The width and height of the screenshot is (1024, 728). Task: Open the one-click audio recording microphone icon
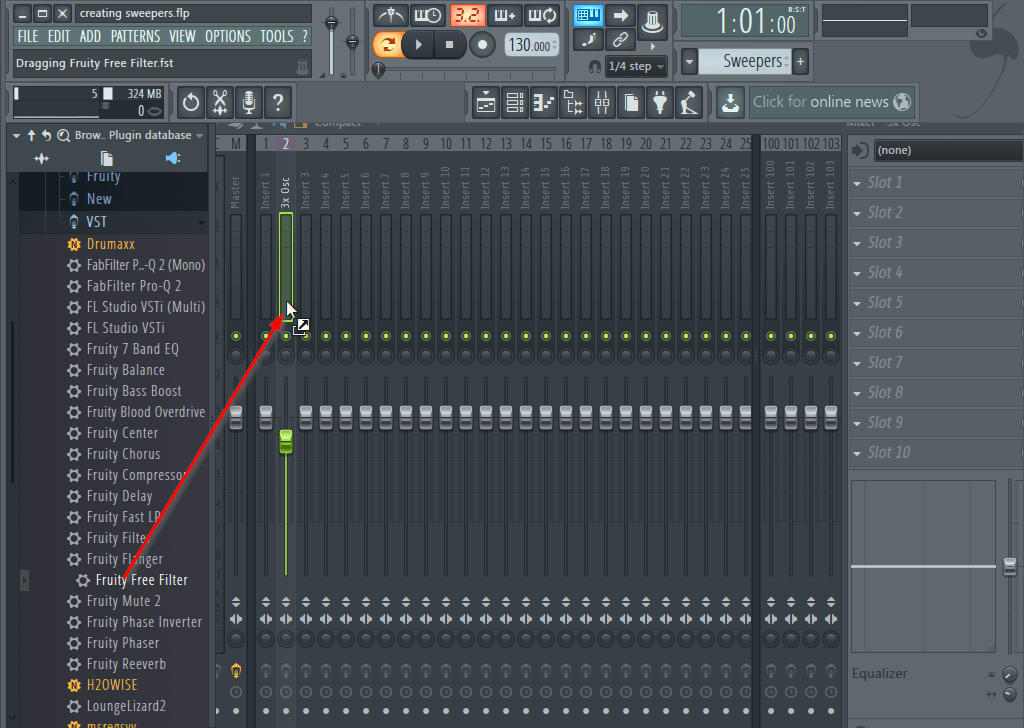pyautogui.click(x=249, y=103)
